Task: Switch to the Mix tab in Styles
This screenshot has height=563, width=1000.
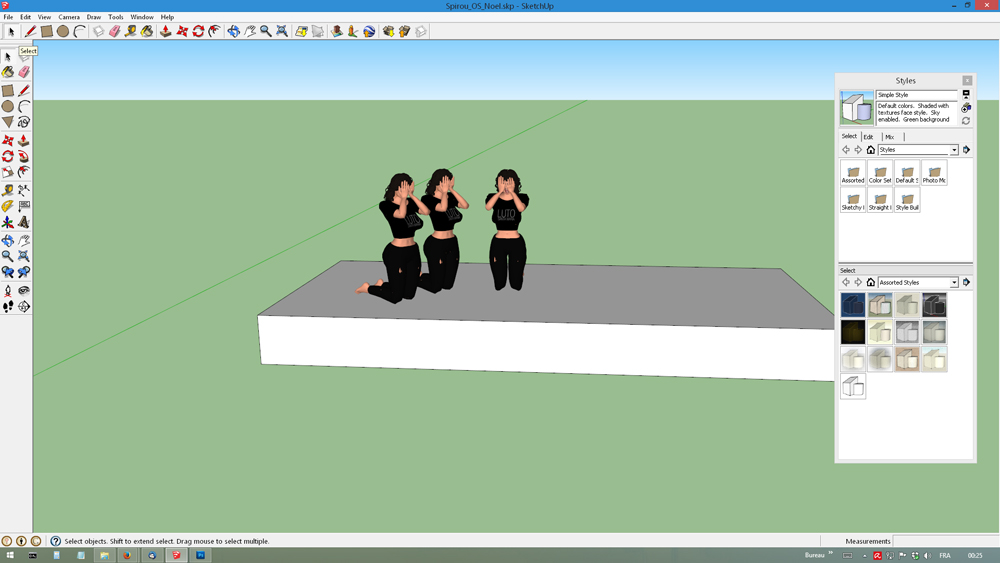Action: coord(889,137)
